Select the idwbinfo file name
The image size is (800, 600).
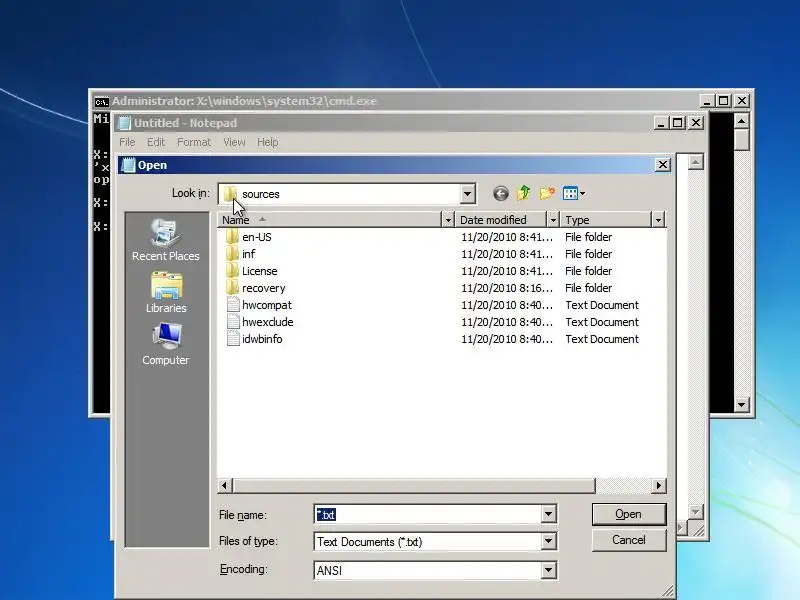pos(262,339)
